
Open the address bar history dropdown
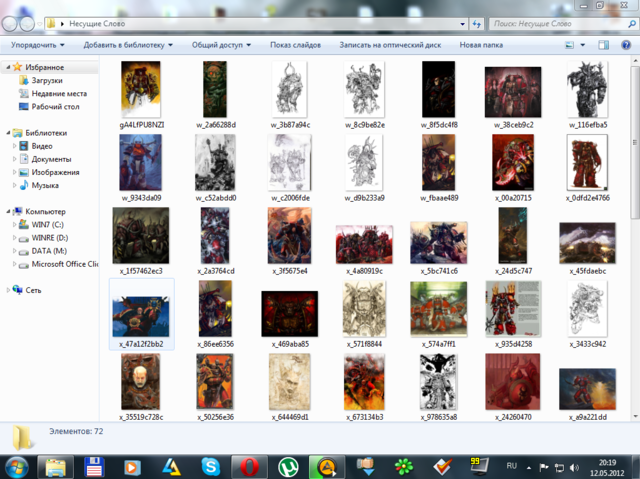462,24
